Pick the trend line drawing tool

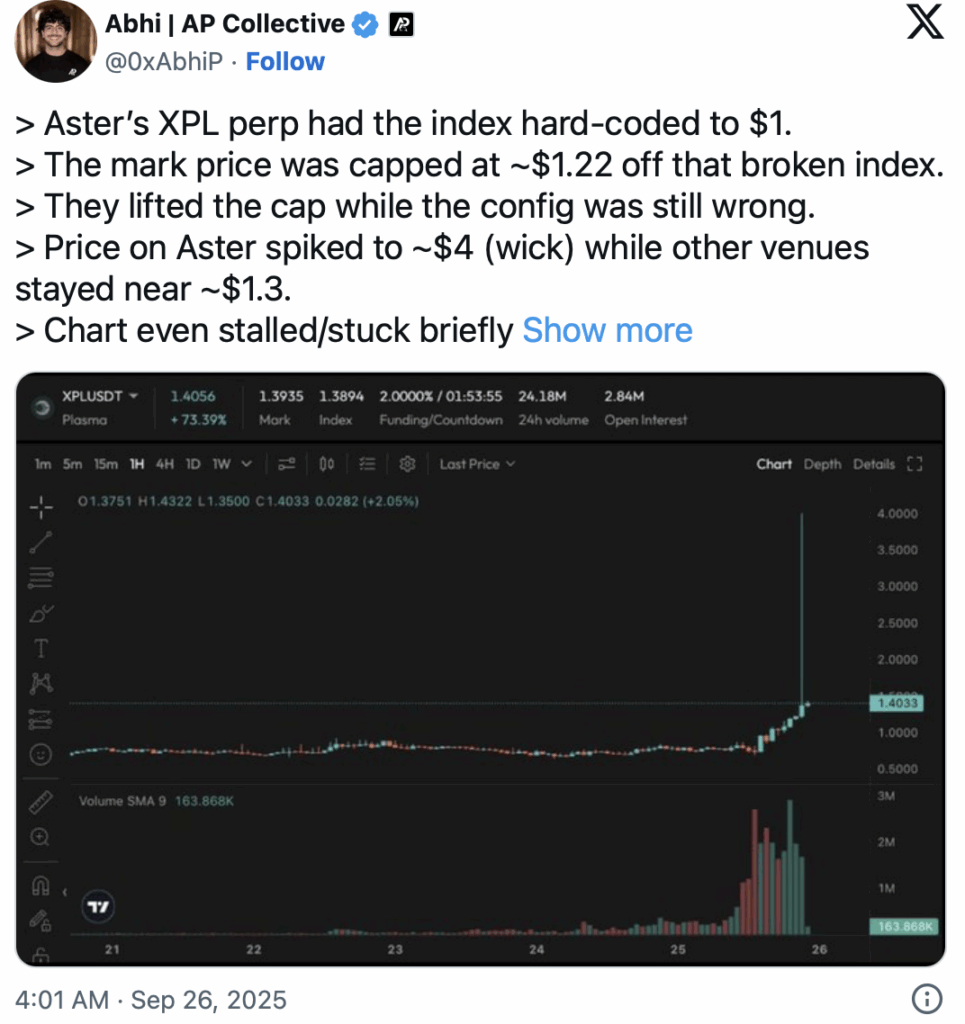tap(41, 542)
